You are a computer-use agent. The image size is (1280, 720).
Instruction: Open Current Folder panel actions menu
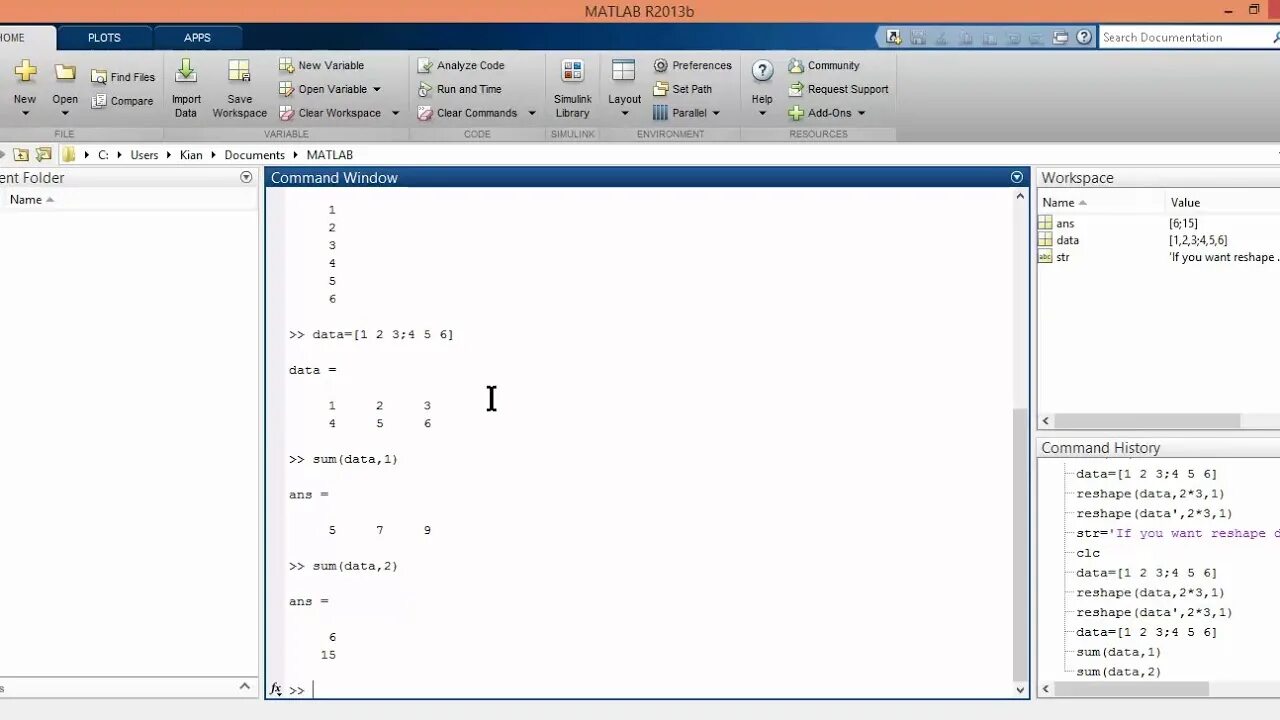246,177
